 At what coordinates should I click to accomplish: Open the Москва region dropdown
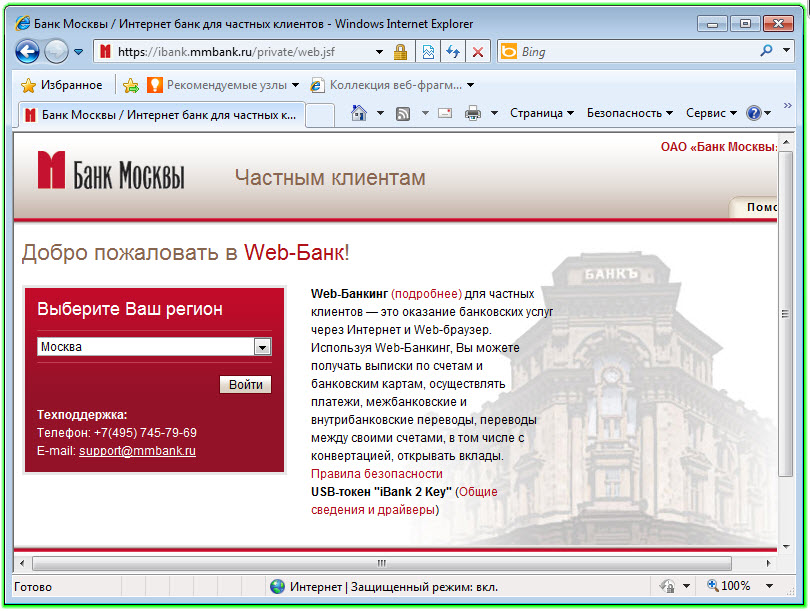[154, 347]
